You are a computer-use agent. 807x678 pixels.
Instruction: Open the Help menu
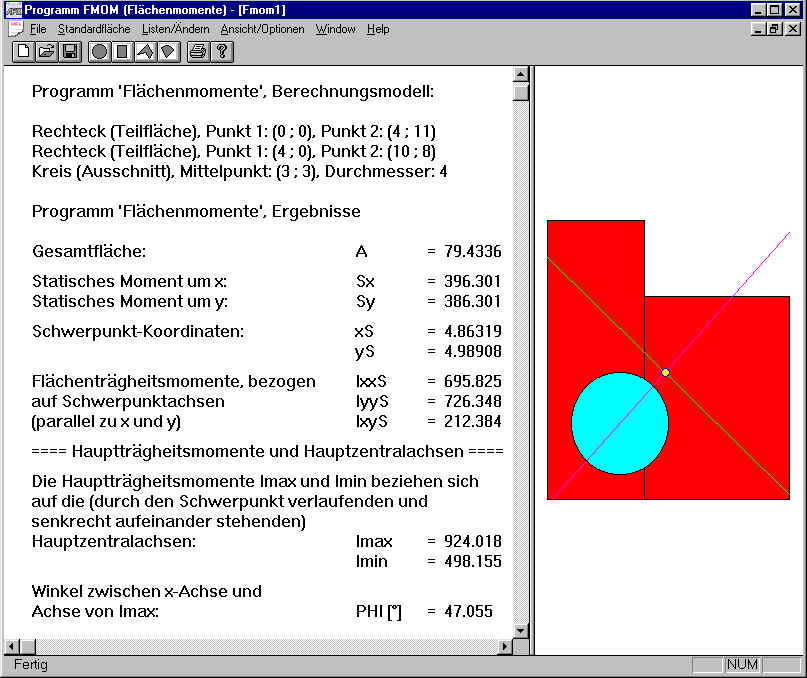coord(378,29)
